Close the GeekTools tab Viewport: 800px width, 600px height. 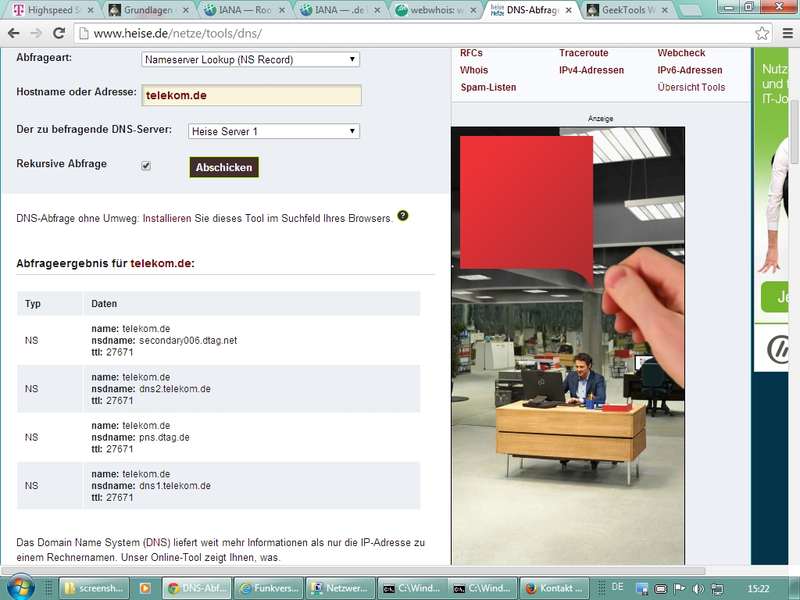point(665,10)
